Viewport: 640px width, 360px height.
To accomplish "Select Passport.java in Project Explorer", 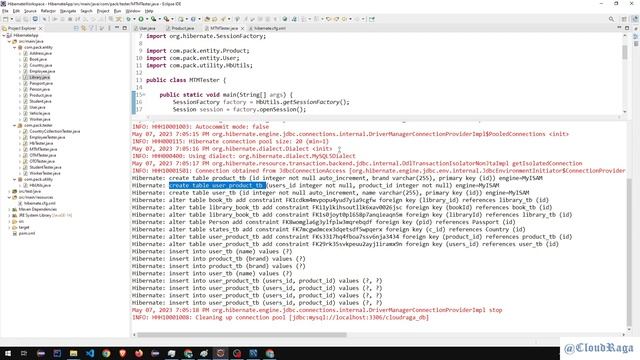I will pyautogui.click(x=41, y=83).
